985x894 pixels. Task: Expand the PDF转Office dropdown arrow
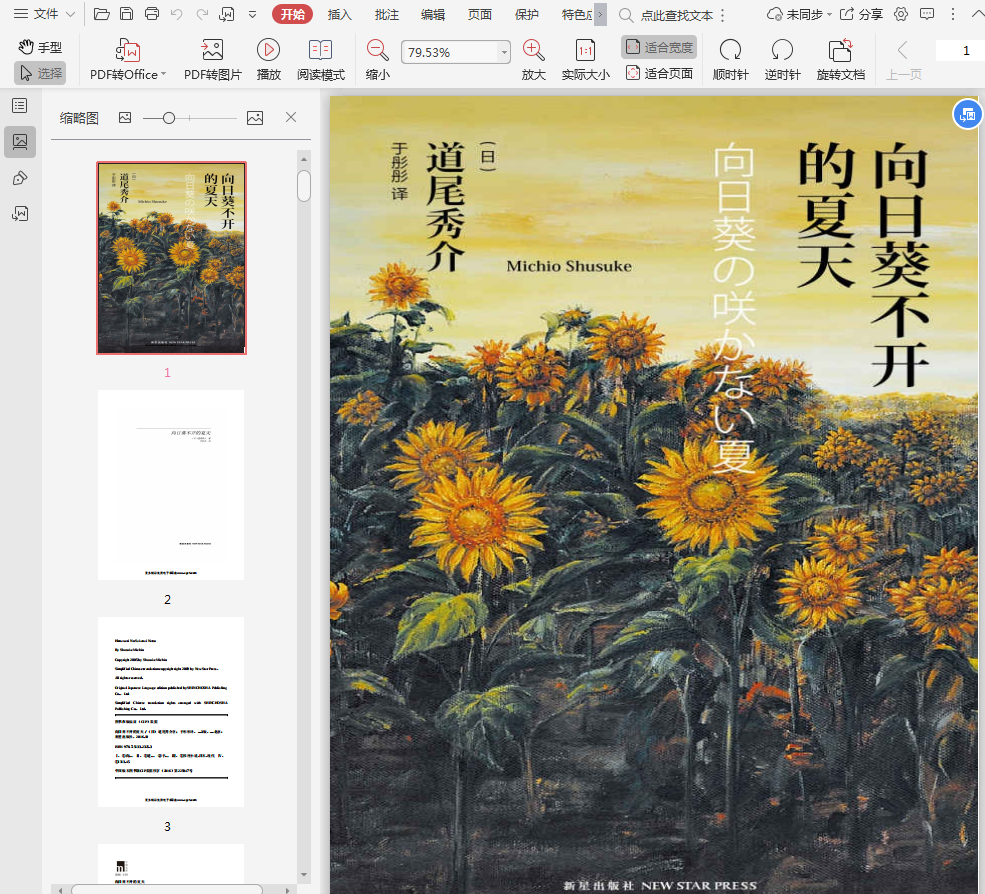point(163,74)
